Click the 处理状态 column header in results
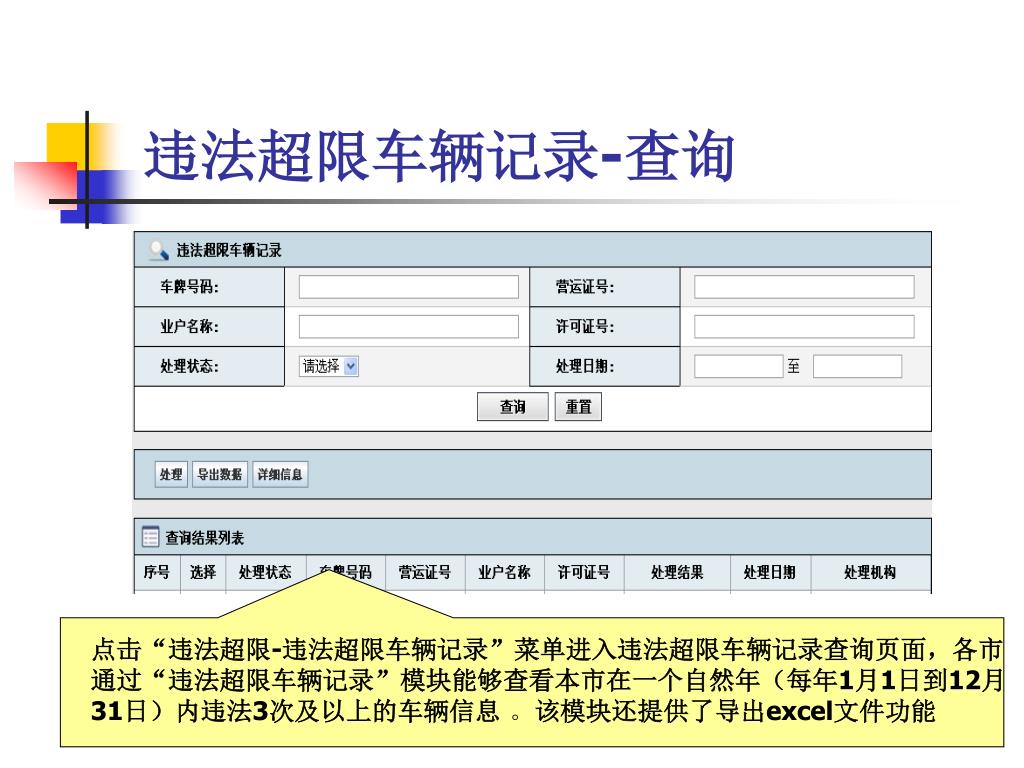The width and height of the screenshot is (1024, 768). 265,573
